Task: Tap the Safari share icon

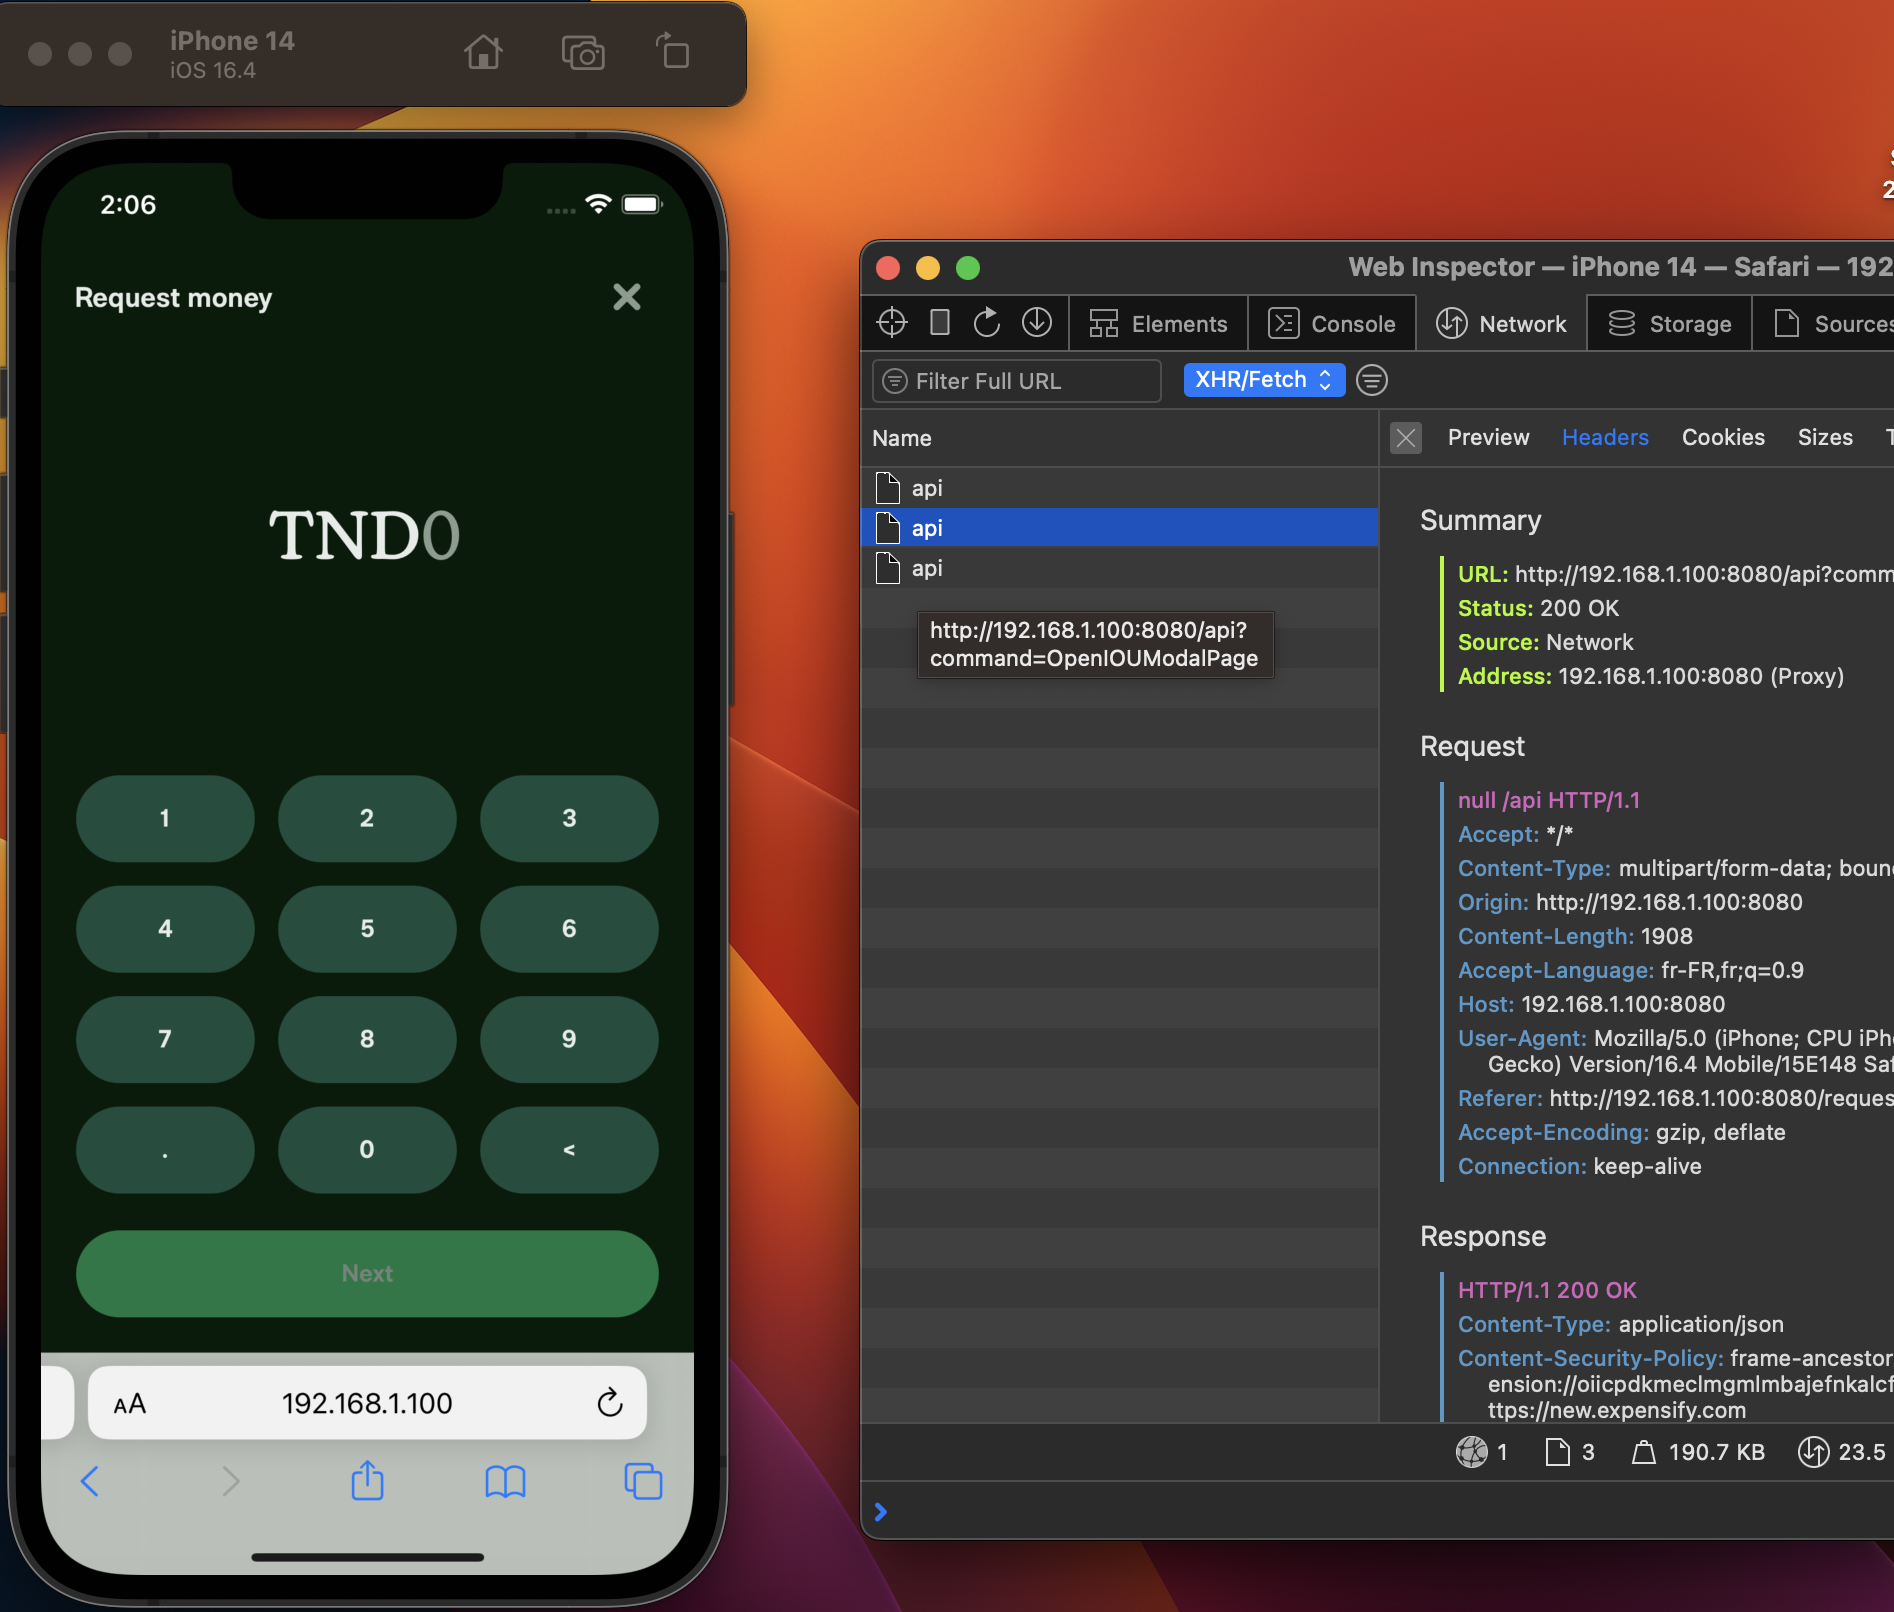Action: click(367, 1481)
